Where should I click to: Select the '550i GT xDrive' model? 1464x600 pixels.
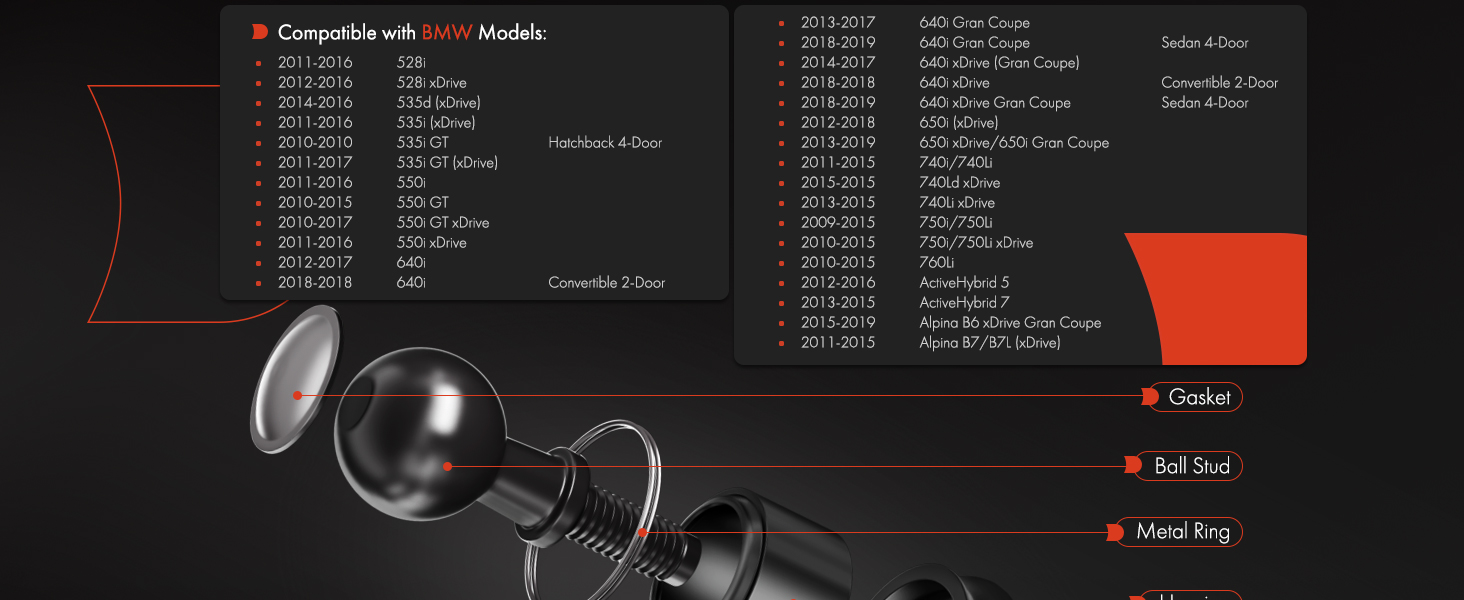click(x=443, y=223)
